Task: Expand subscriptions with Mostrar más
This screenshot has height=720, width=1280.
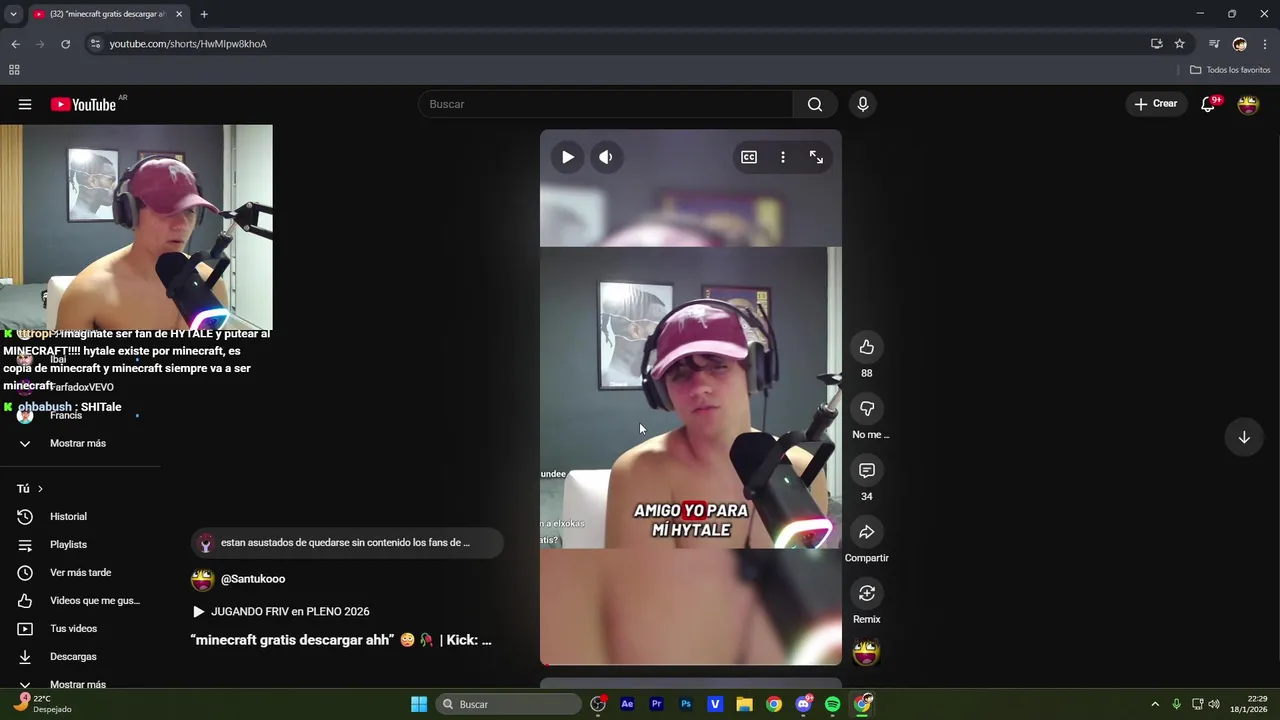Action: tap(78, 443)
